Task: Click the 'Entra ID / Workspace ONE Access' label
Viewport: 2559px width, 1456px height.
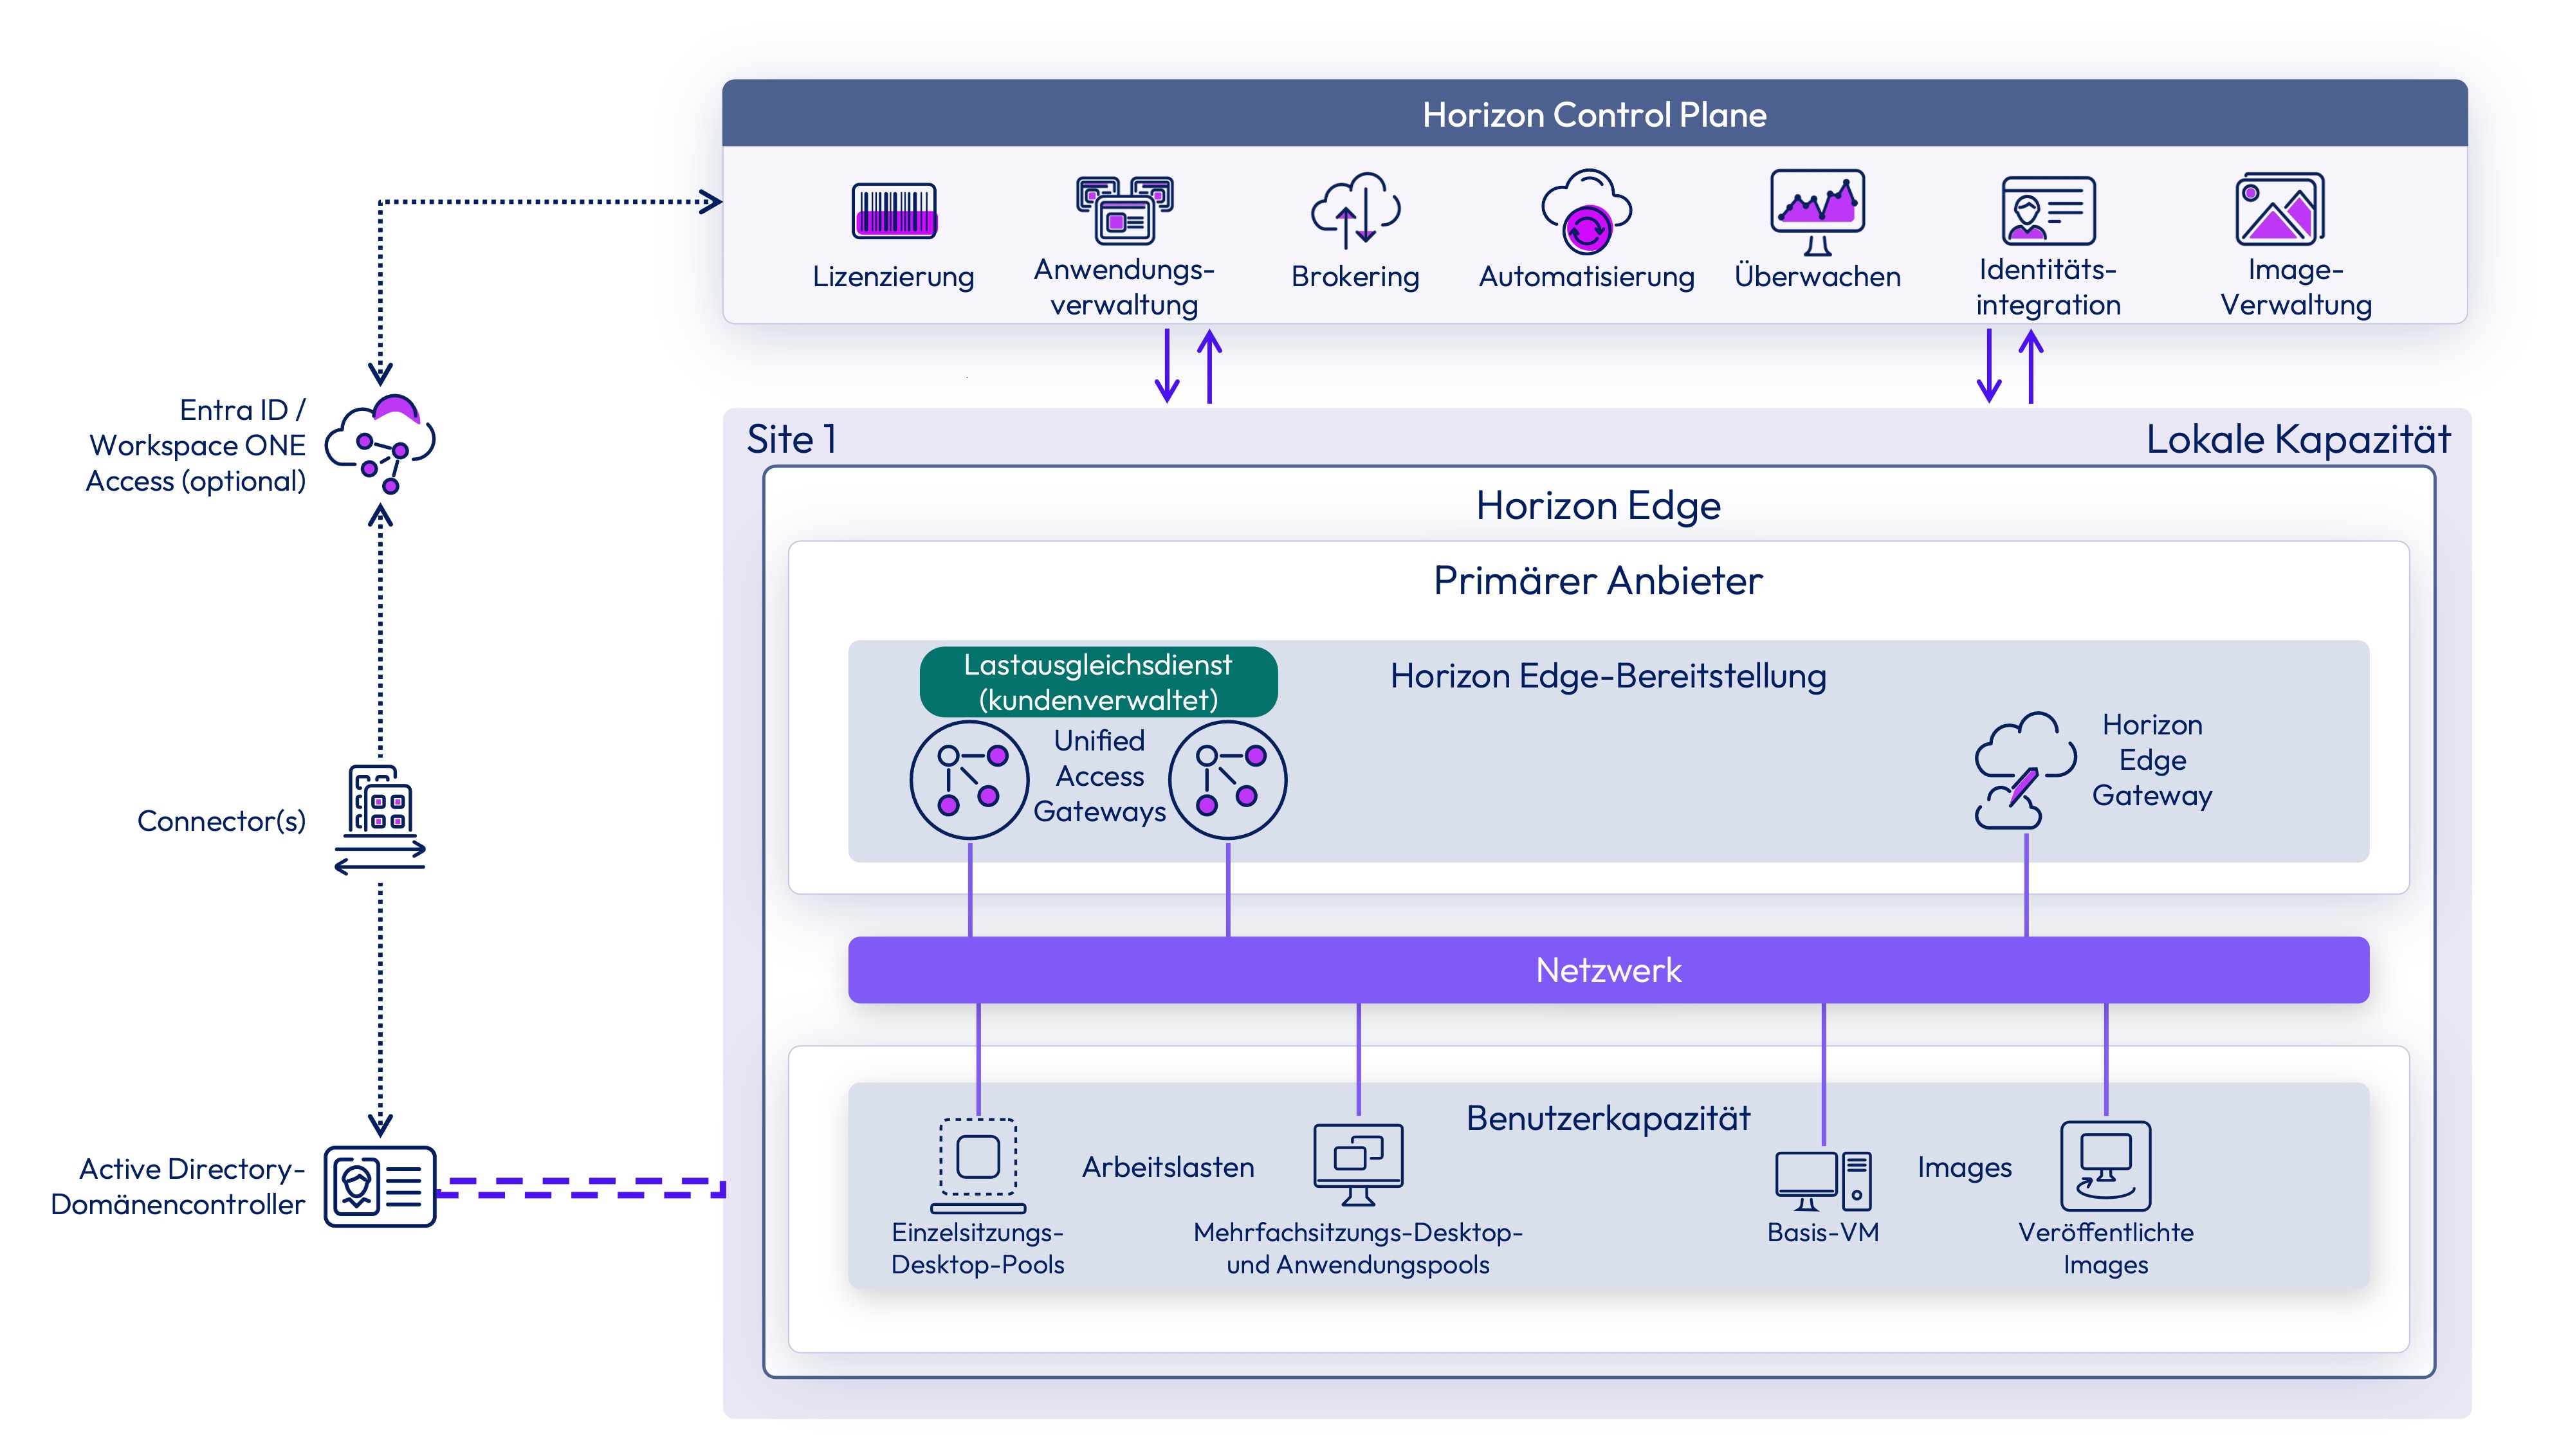Action: pyautogui.click(x=195, y=445)
